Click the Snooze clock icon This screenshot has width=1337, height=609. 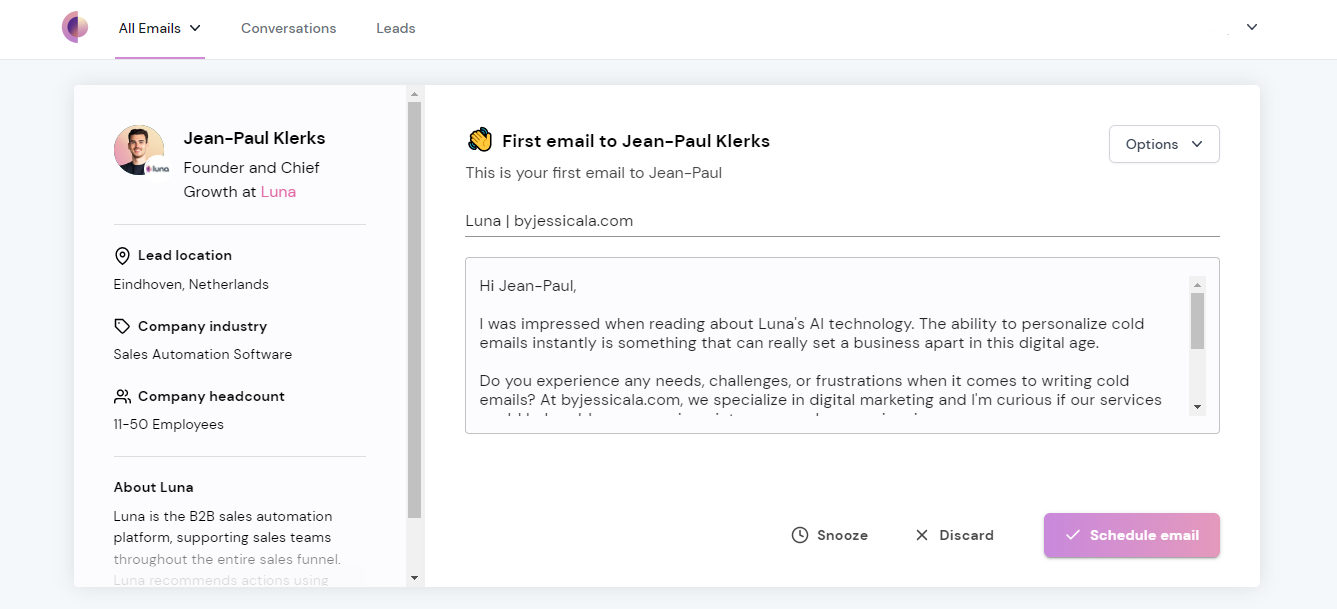pyautogui.click(x=799, y=535)
